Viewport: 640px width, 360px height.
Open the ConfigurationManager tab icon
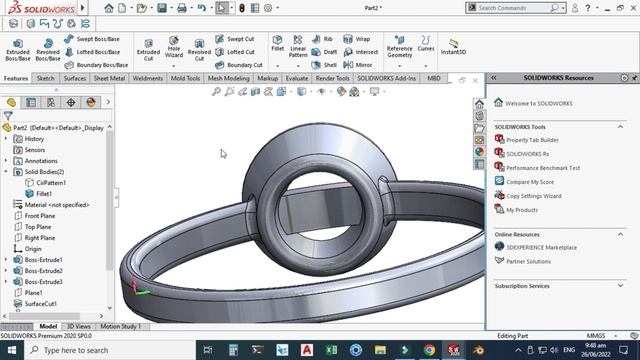click(51, 102)
